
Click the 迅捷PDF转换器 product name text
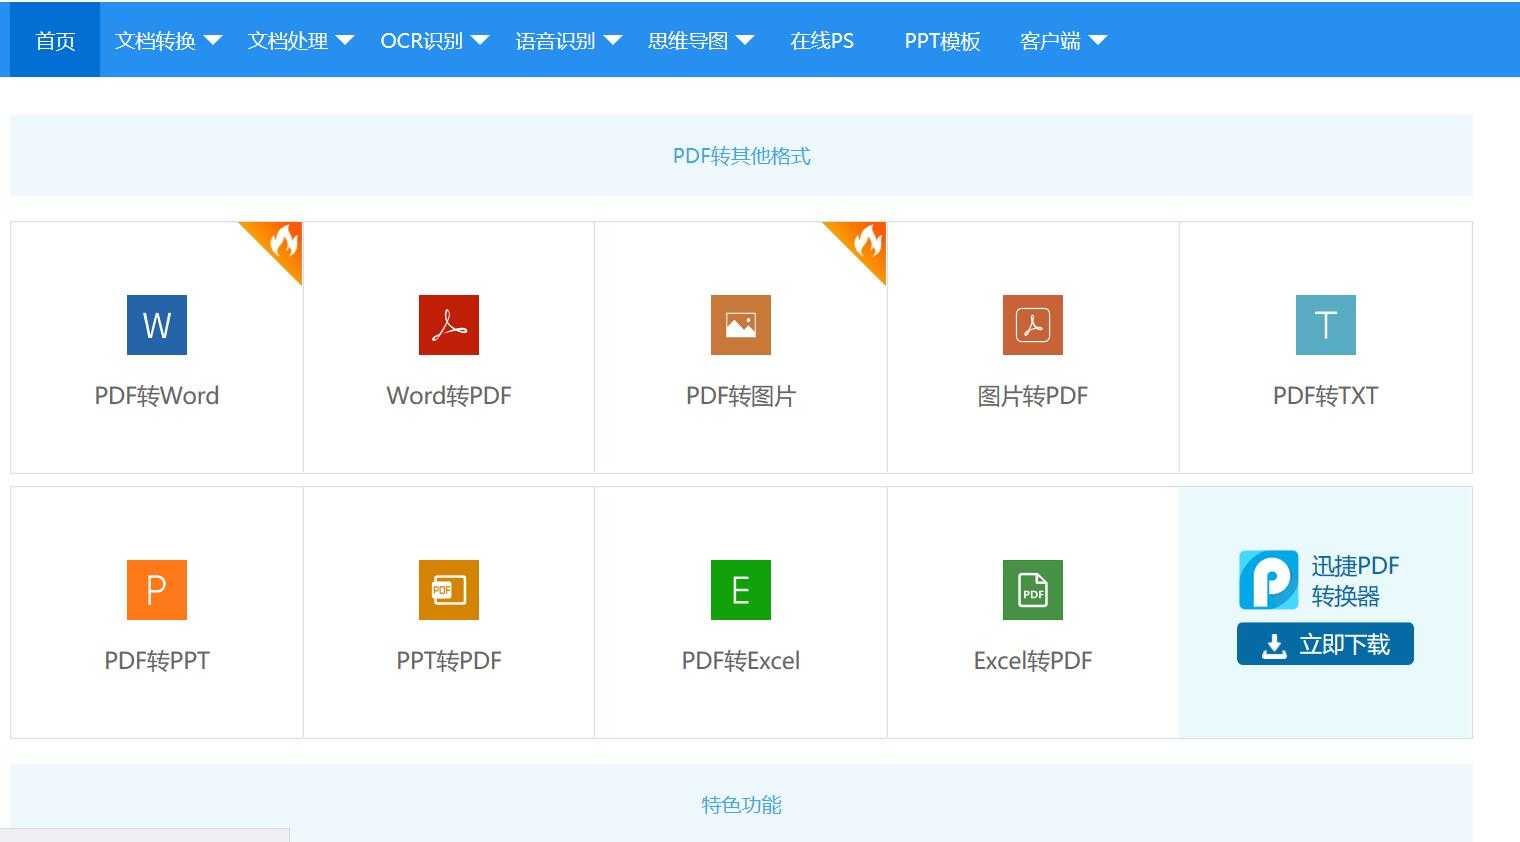pyautogui.click(x=1355, y=581)
